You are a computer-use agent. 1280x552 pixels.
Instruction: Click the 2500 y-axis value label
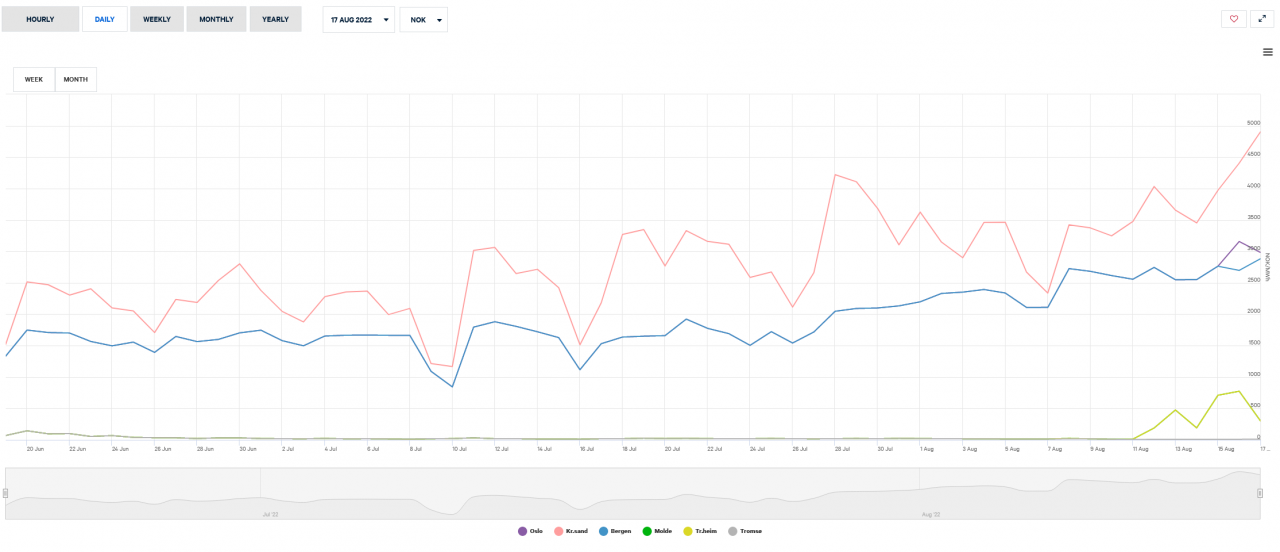(1253, 280)
